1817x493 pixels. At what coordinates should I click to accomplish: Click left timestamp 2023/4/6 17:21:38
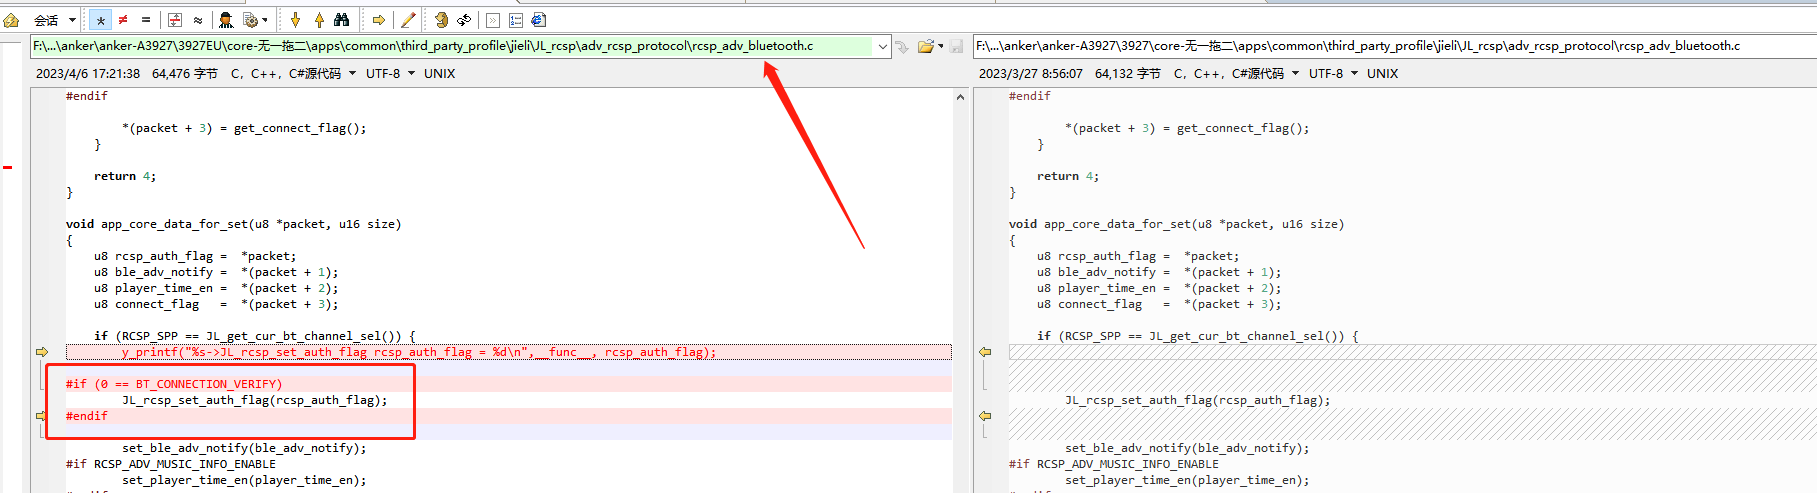click(x=88, y=74)
